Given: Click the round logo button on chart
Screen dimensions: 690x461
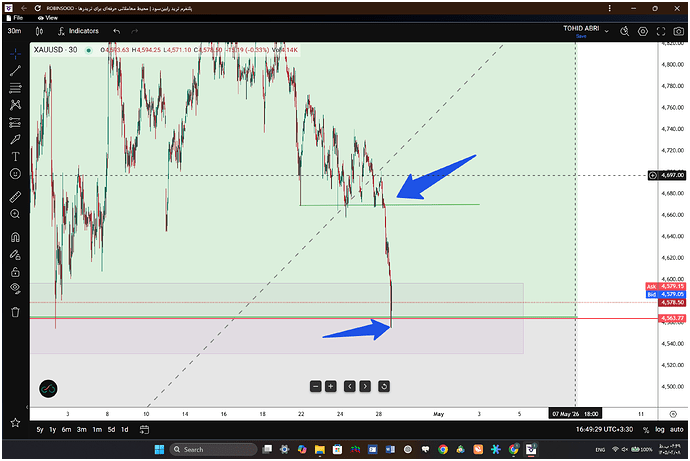Looking at the screenshot, I should [48, 389].
